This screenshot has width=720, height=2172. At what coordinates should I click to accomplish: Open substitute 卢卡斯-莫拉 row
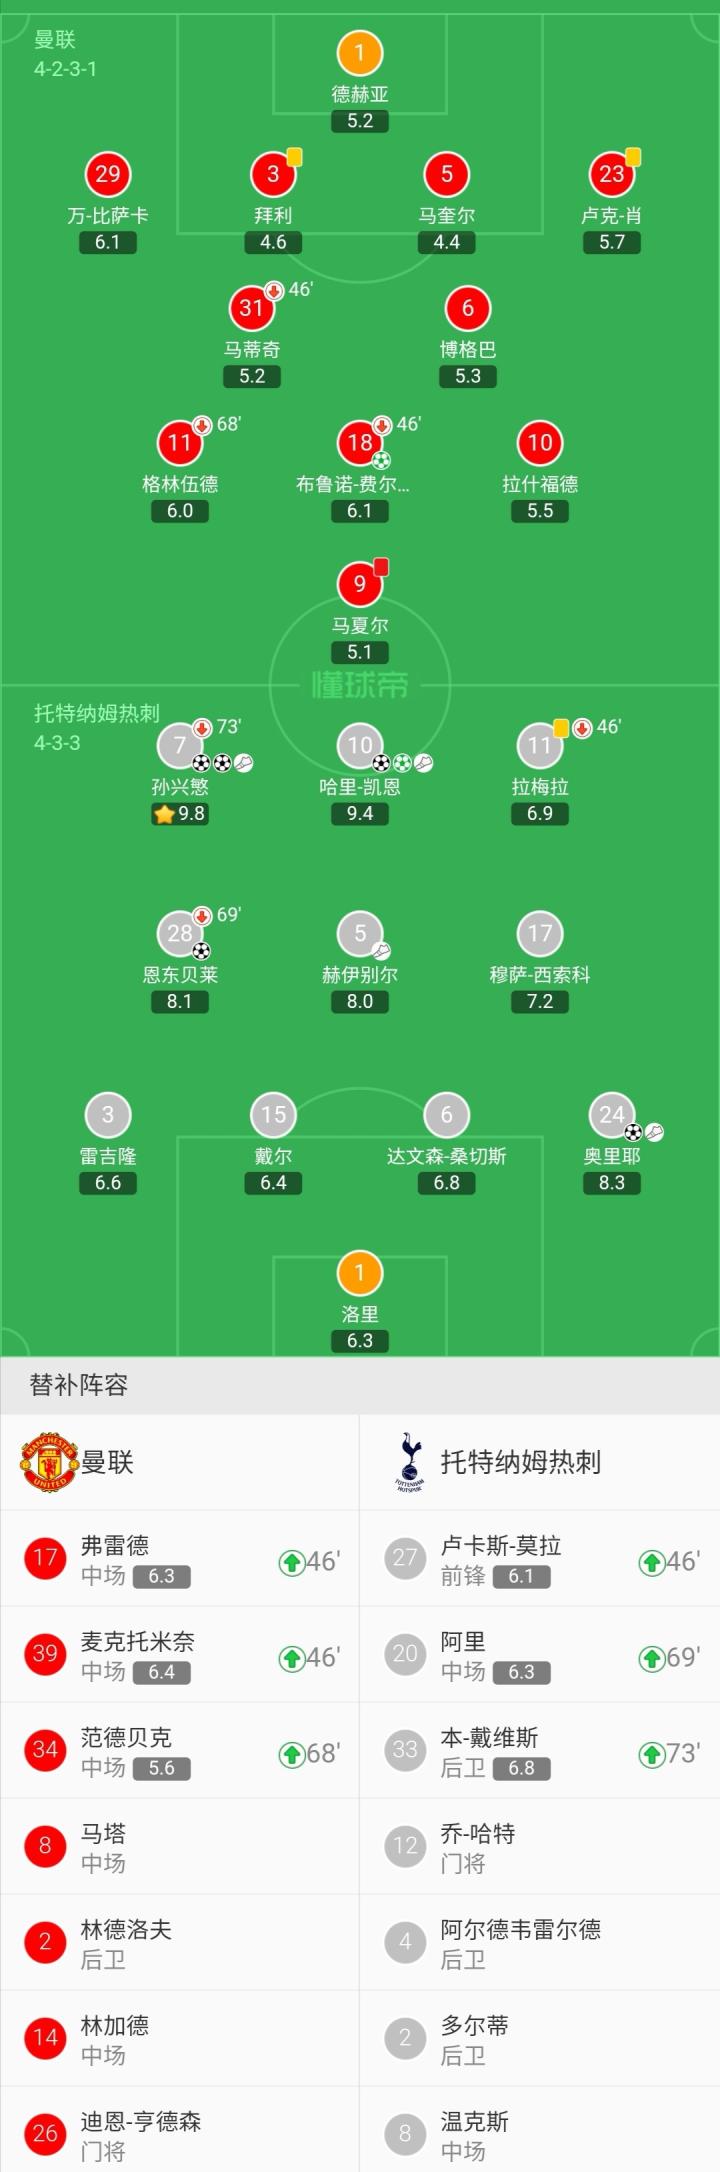(540, 1562)
